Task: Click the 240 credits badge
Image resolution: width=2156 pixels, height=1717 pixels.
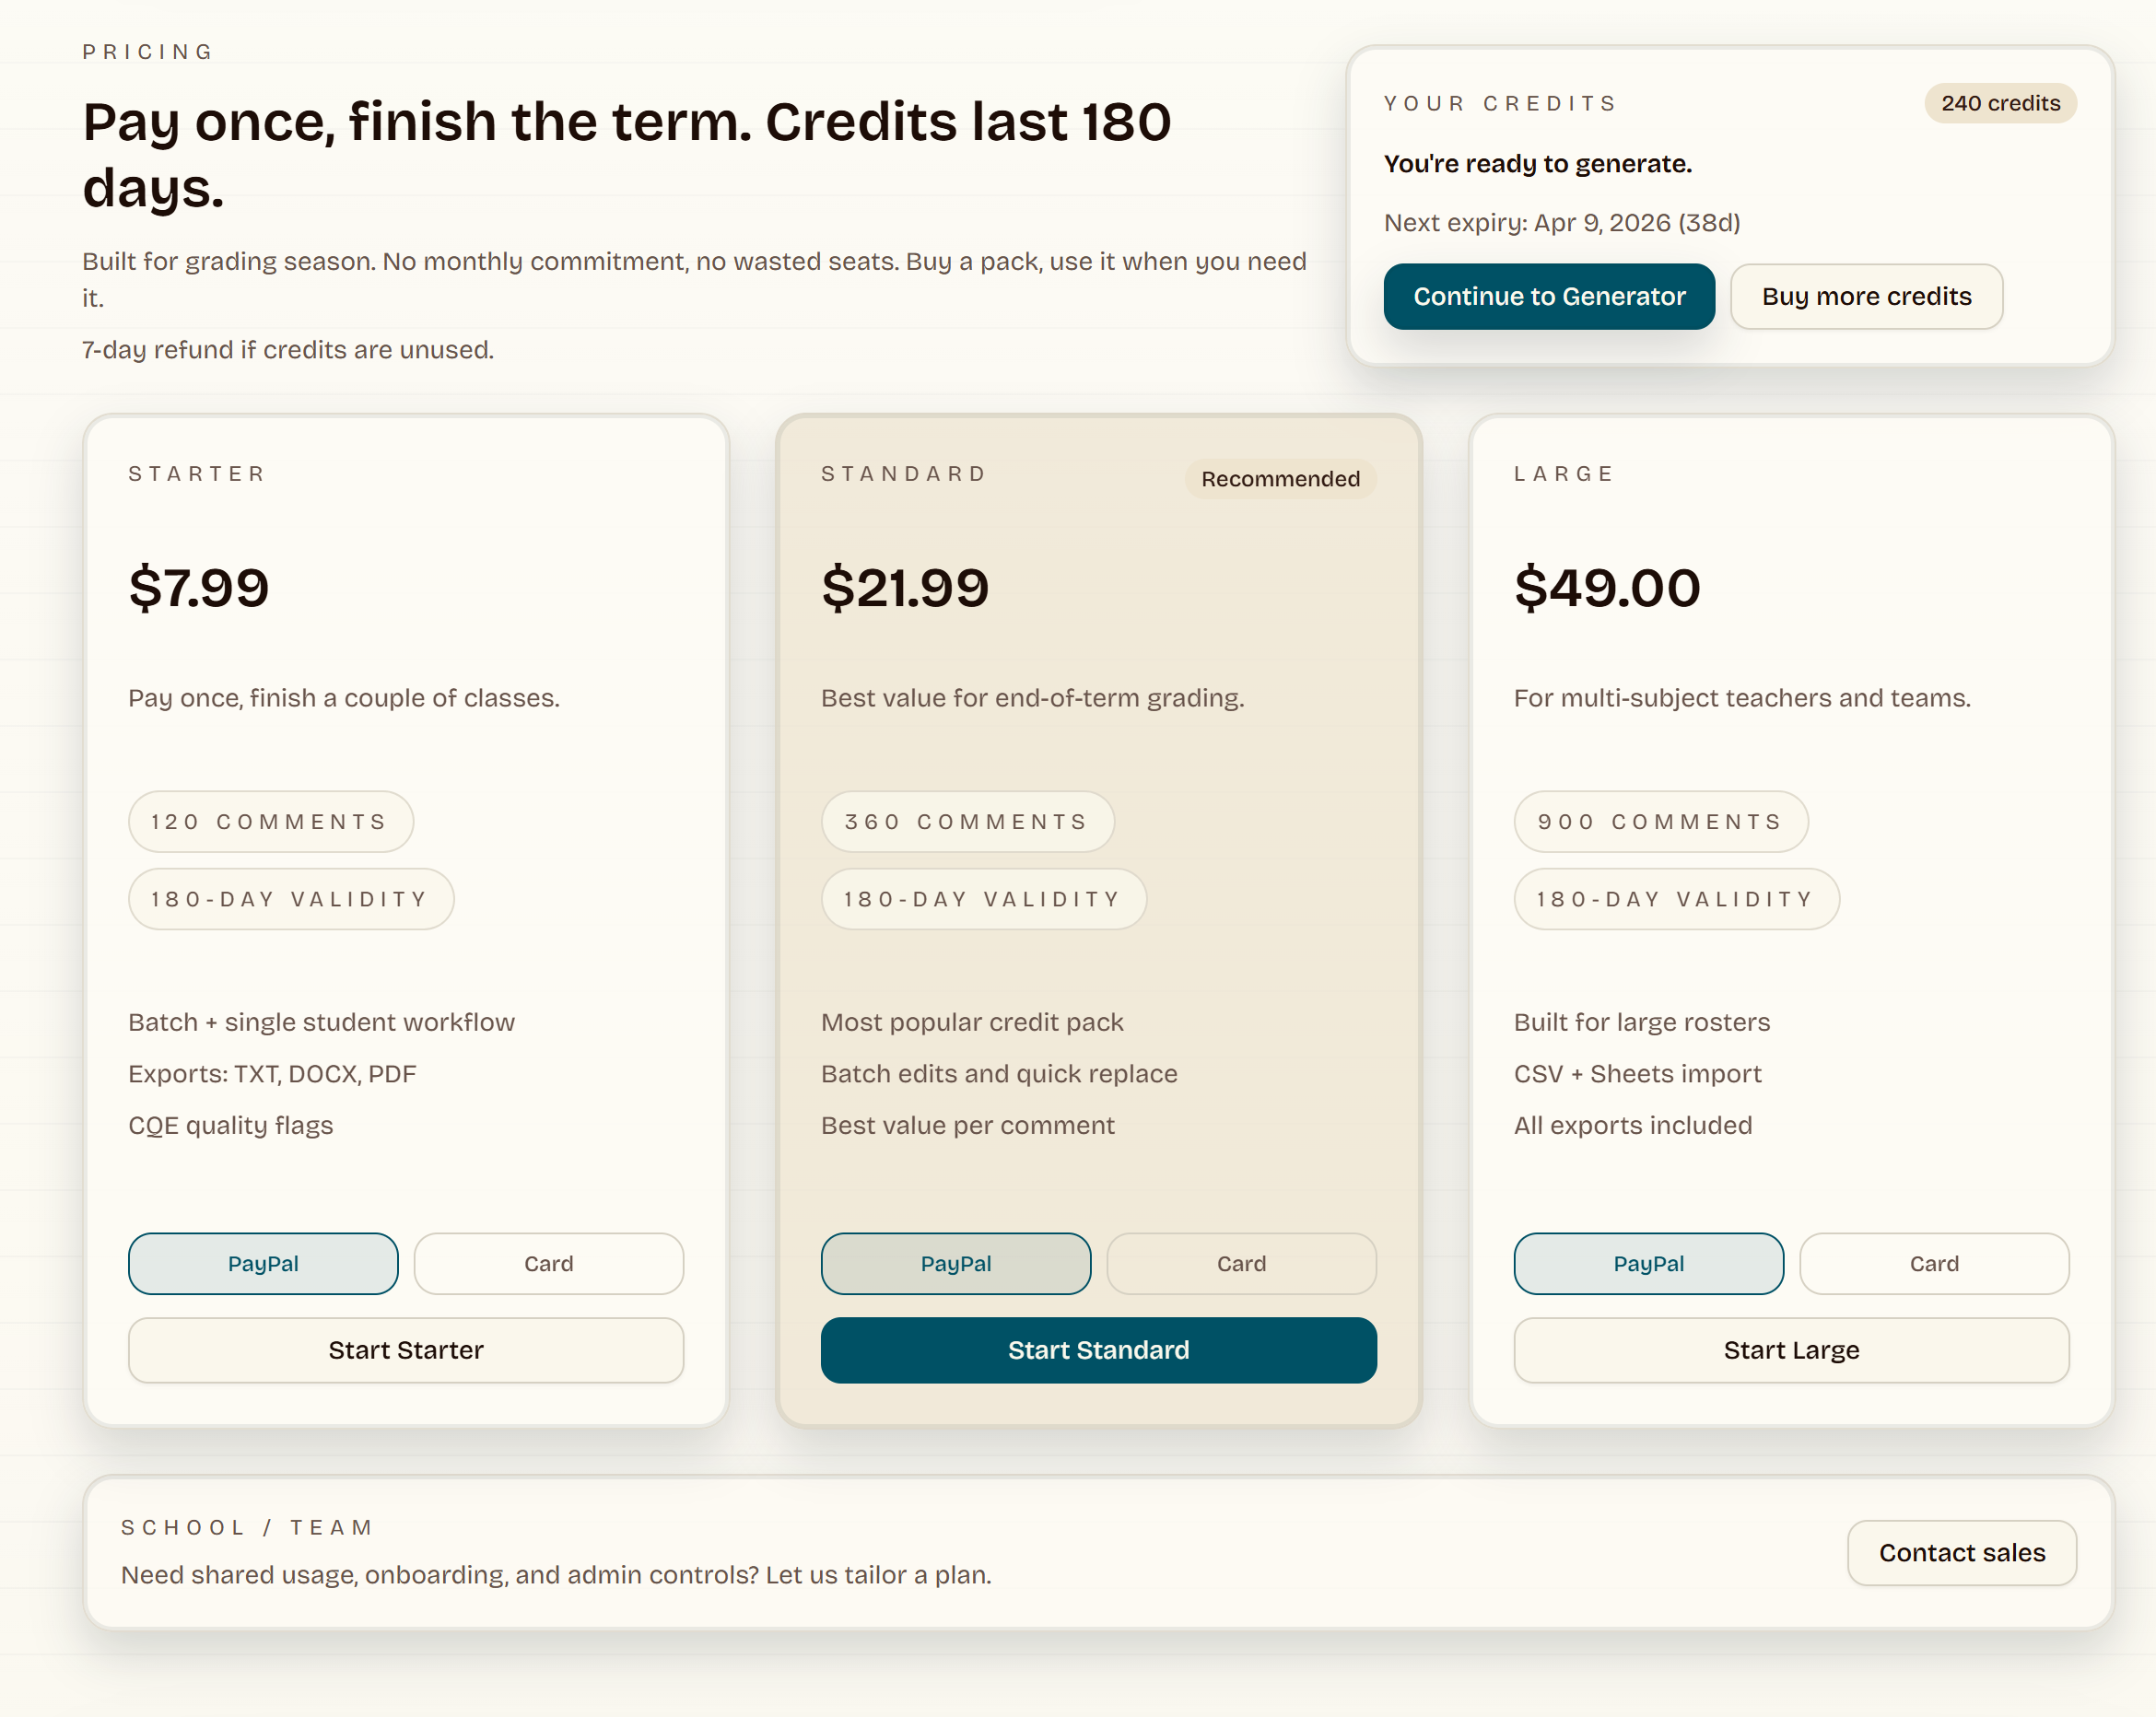Action: click(2000, 103)
